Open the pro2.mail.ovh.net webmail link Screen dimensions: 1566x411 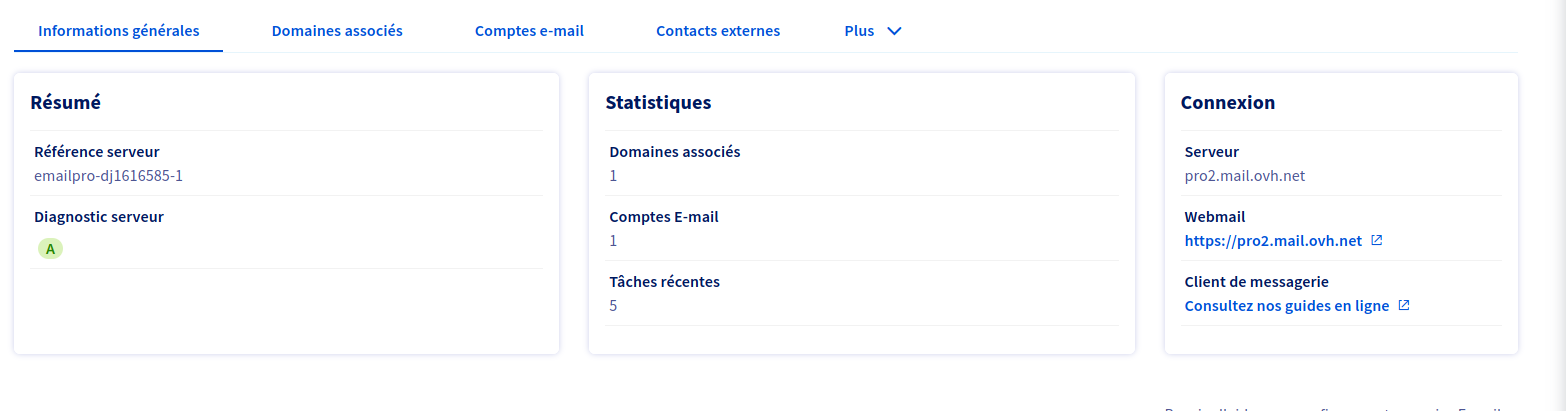click(1273, 241)
